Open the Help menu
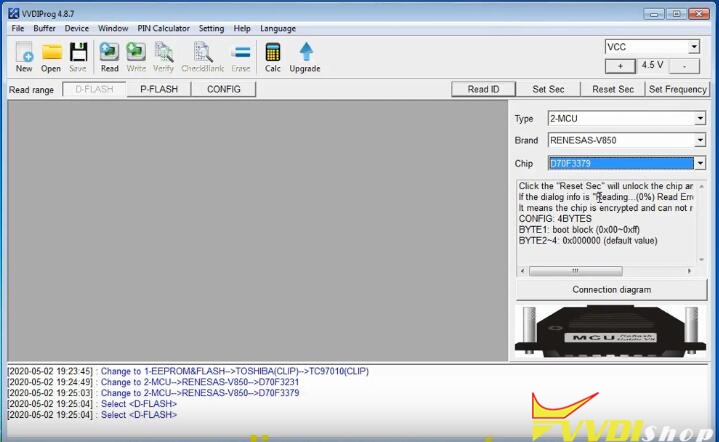 click(x=242, y=28)
